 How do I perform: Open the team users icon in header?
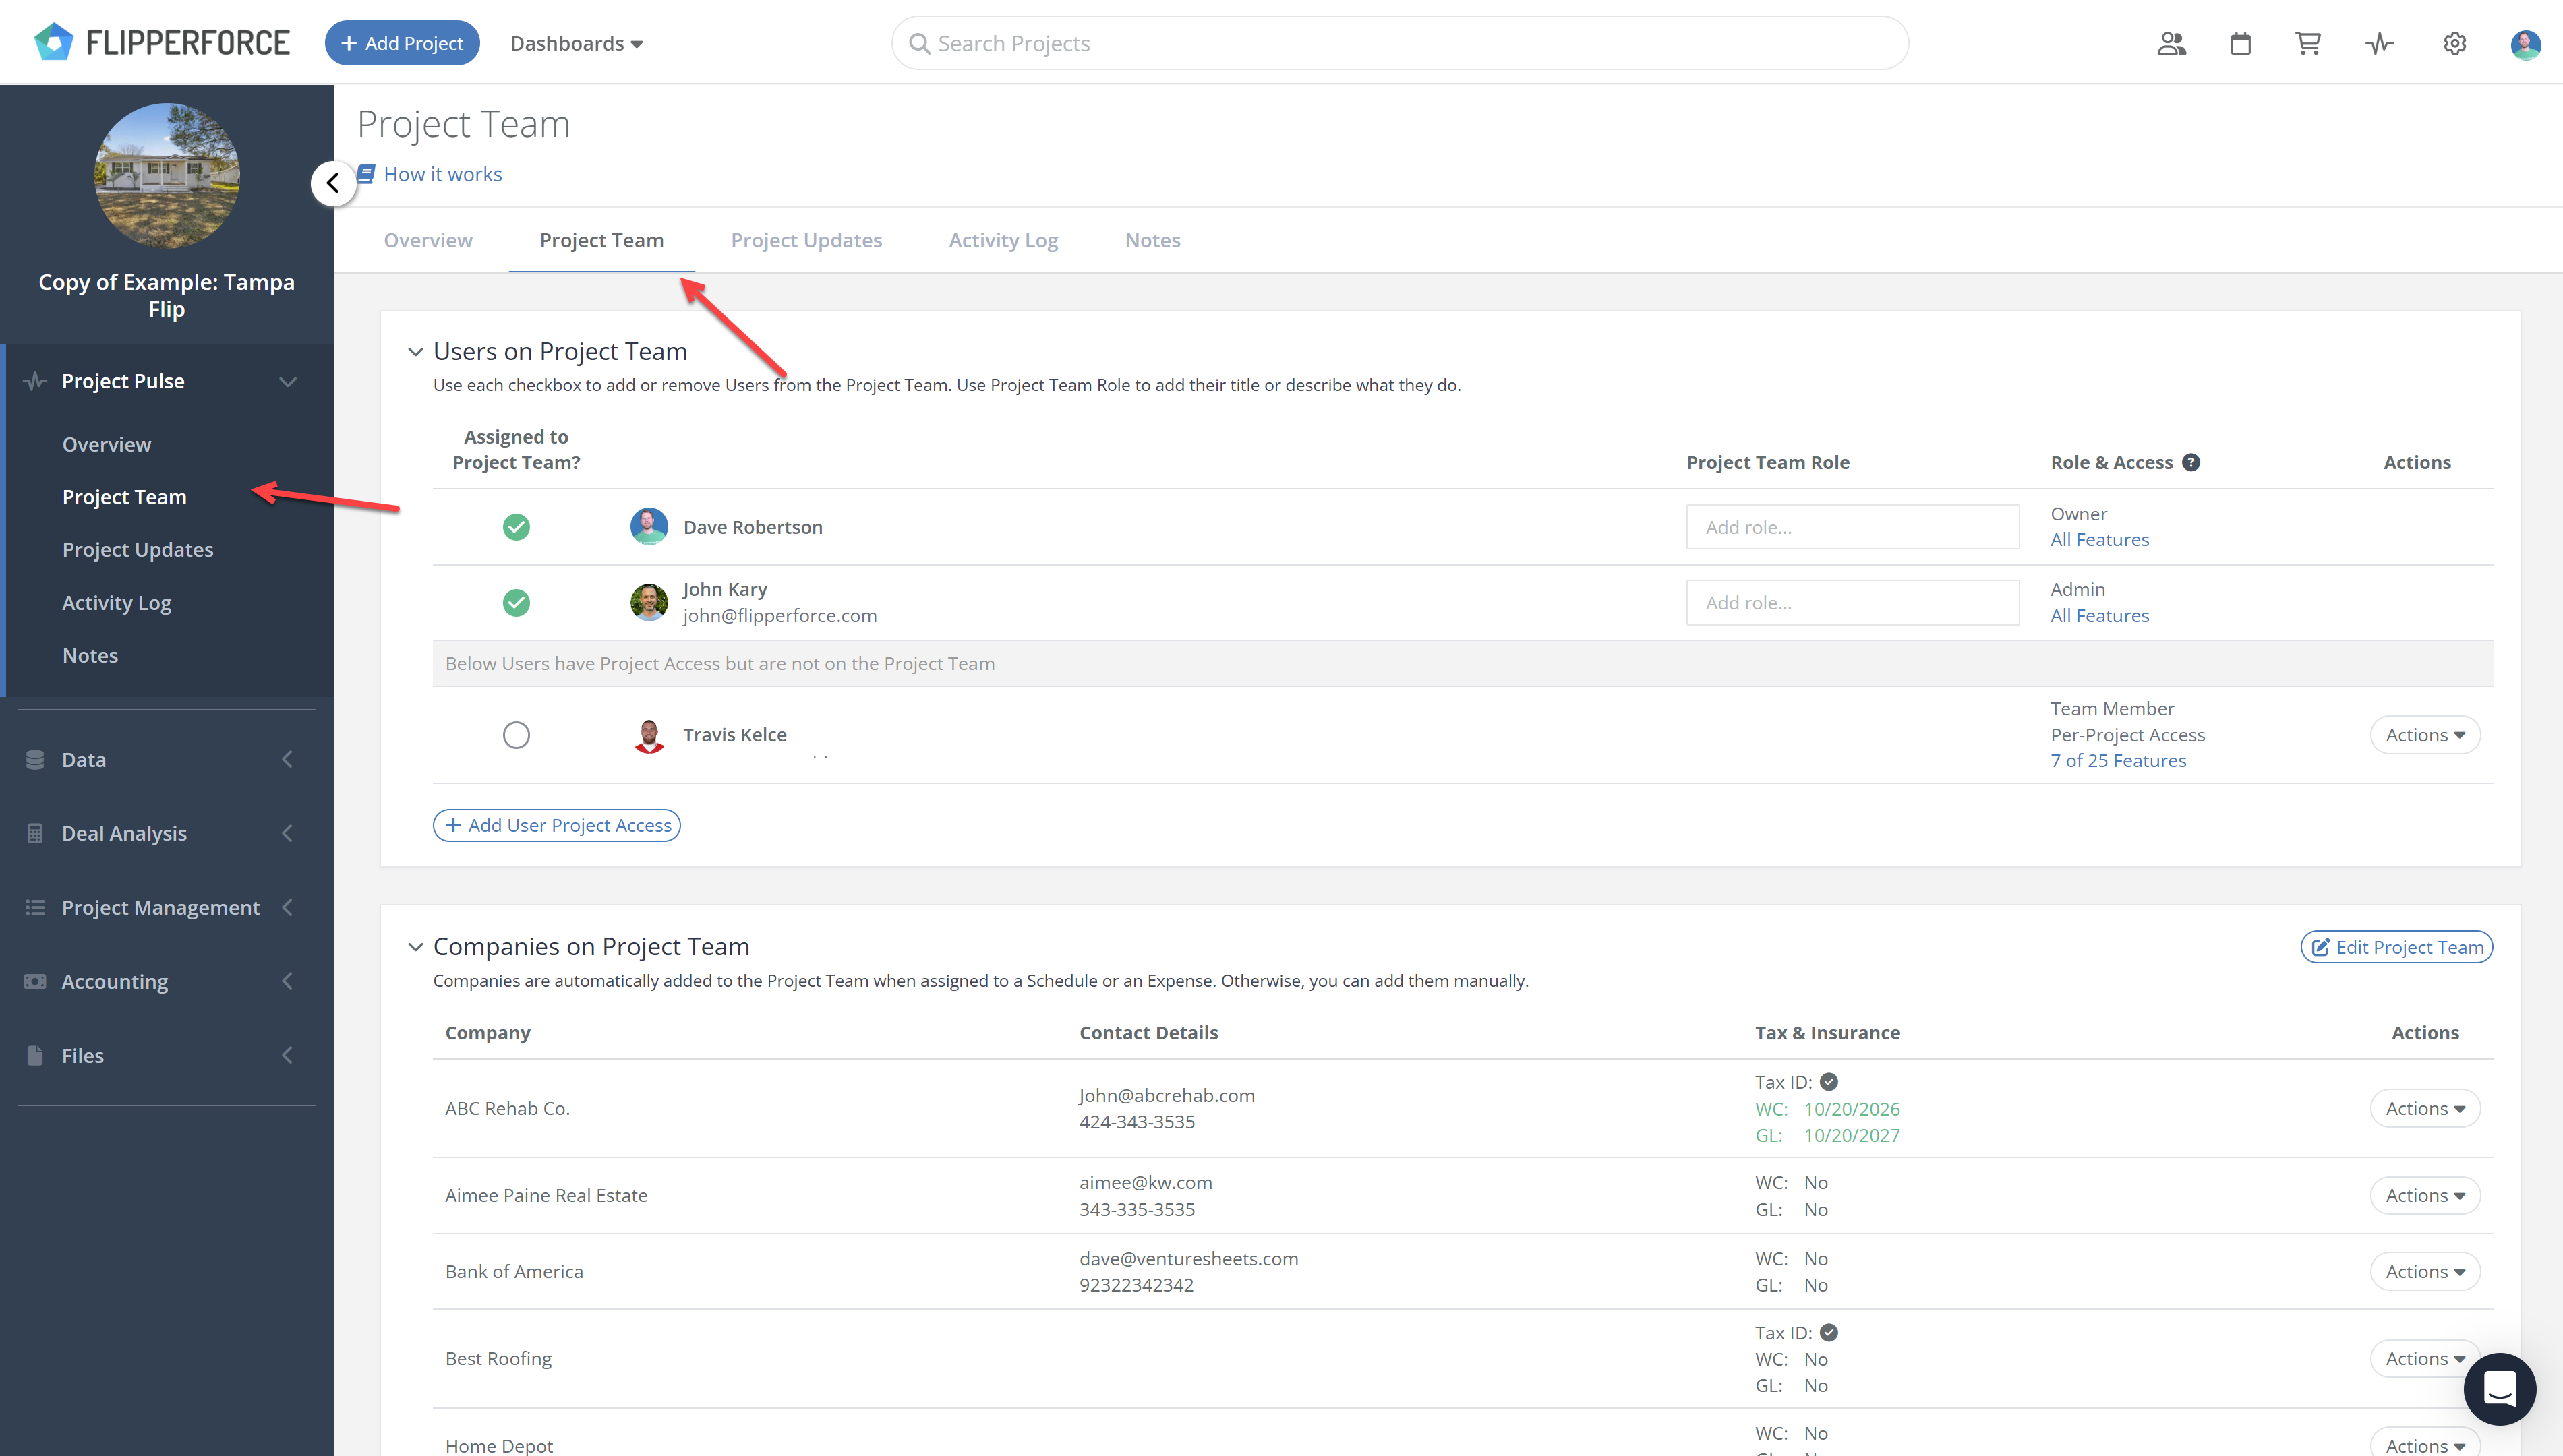[x=2171, y=43]
